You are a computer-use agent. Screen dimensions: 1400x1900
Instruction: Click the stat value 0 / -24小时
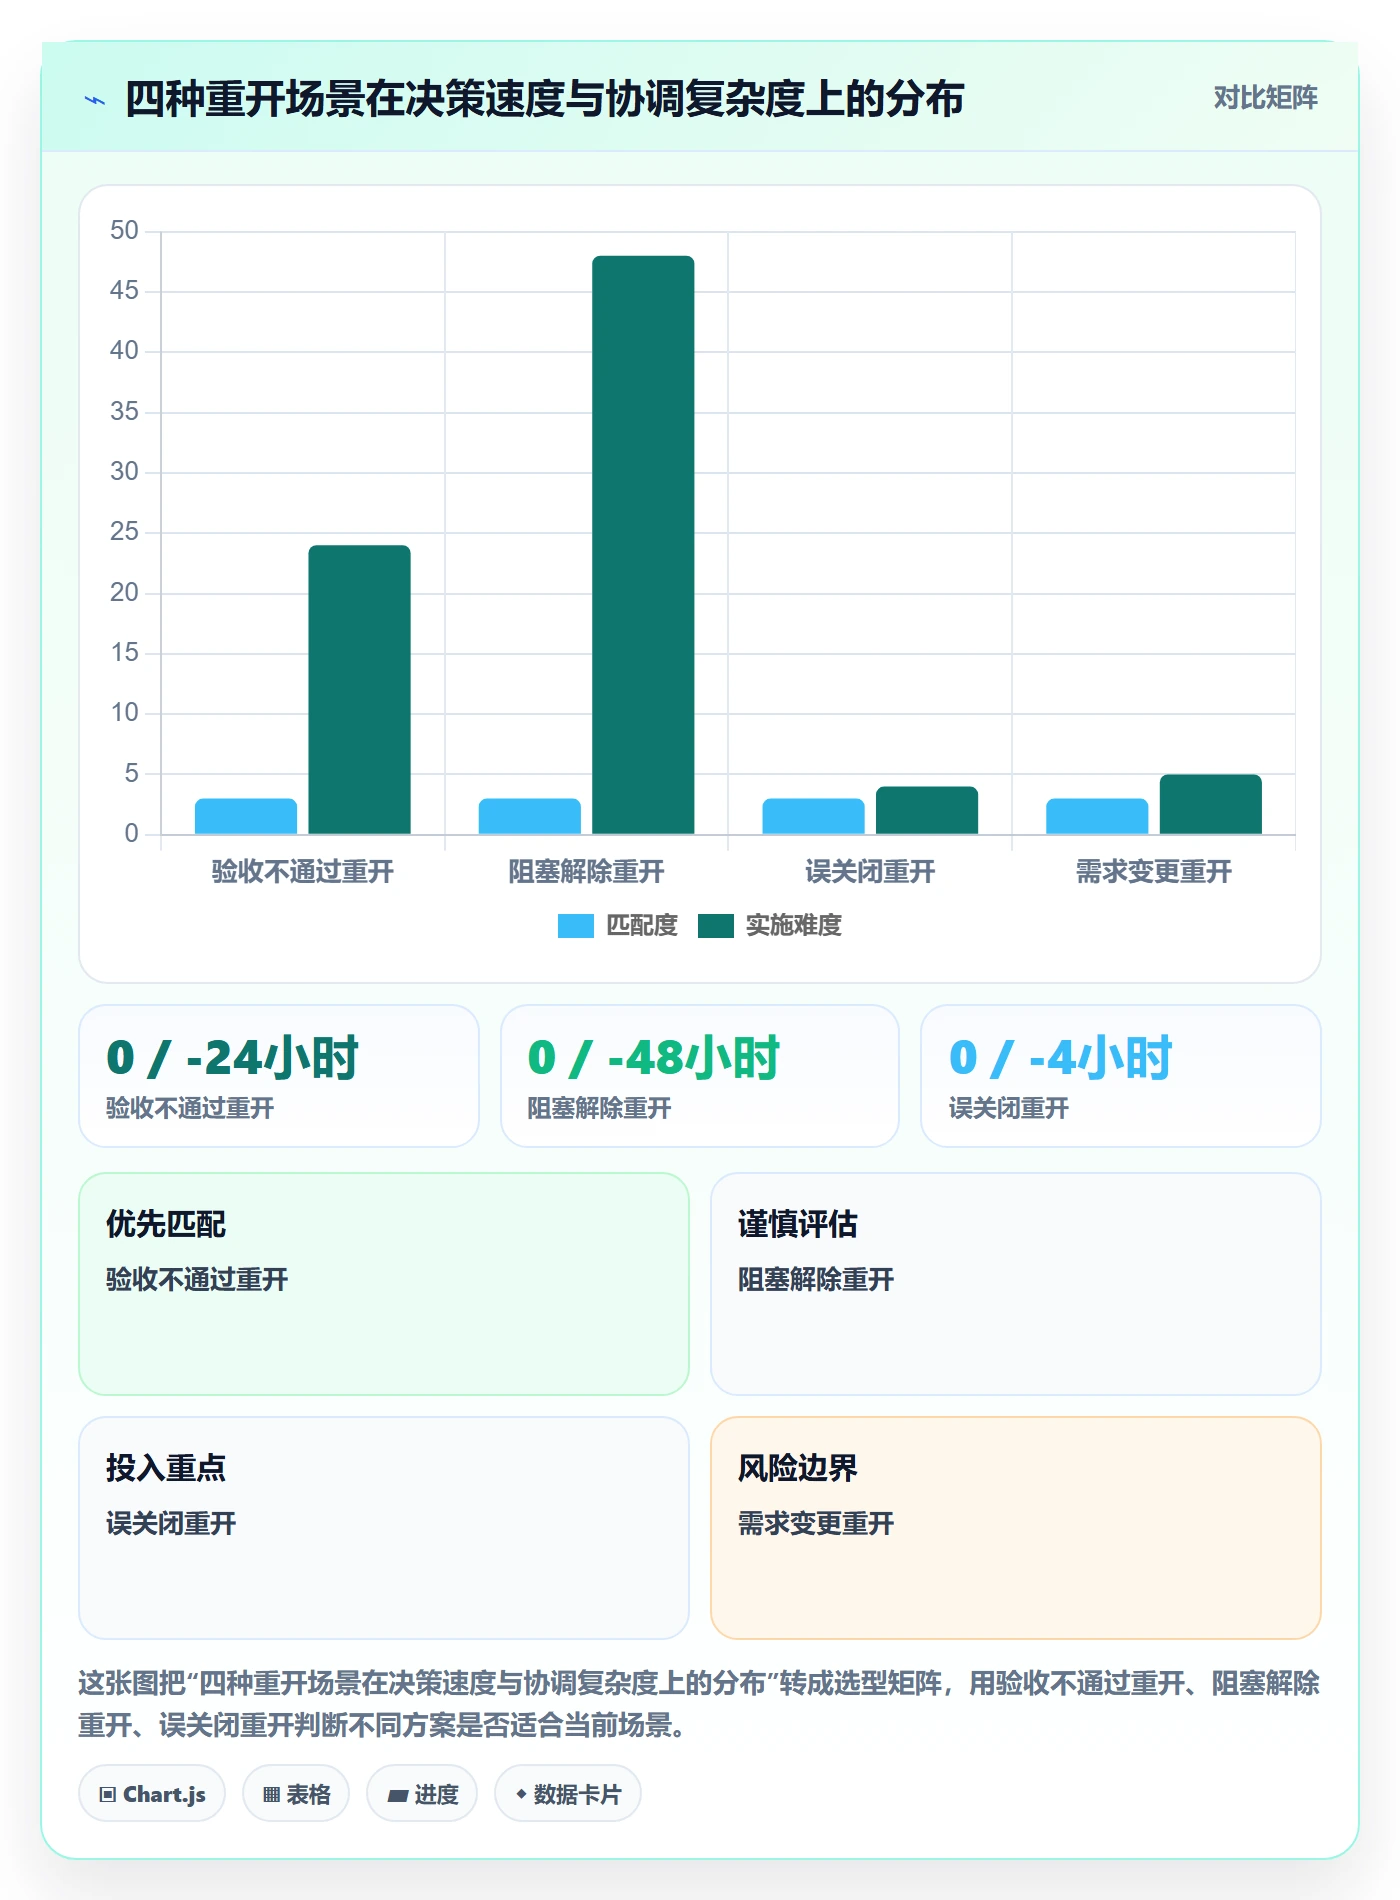point(233,1058)
